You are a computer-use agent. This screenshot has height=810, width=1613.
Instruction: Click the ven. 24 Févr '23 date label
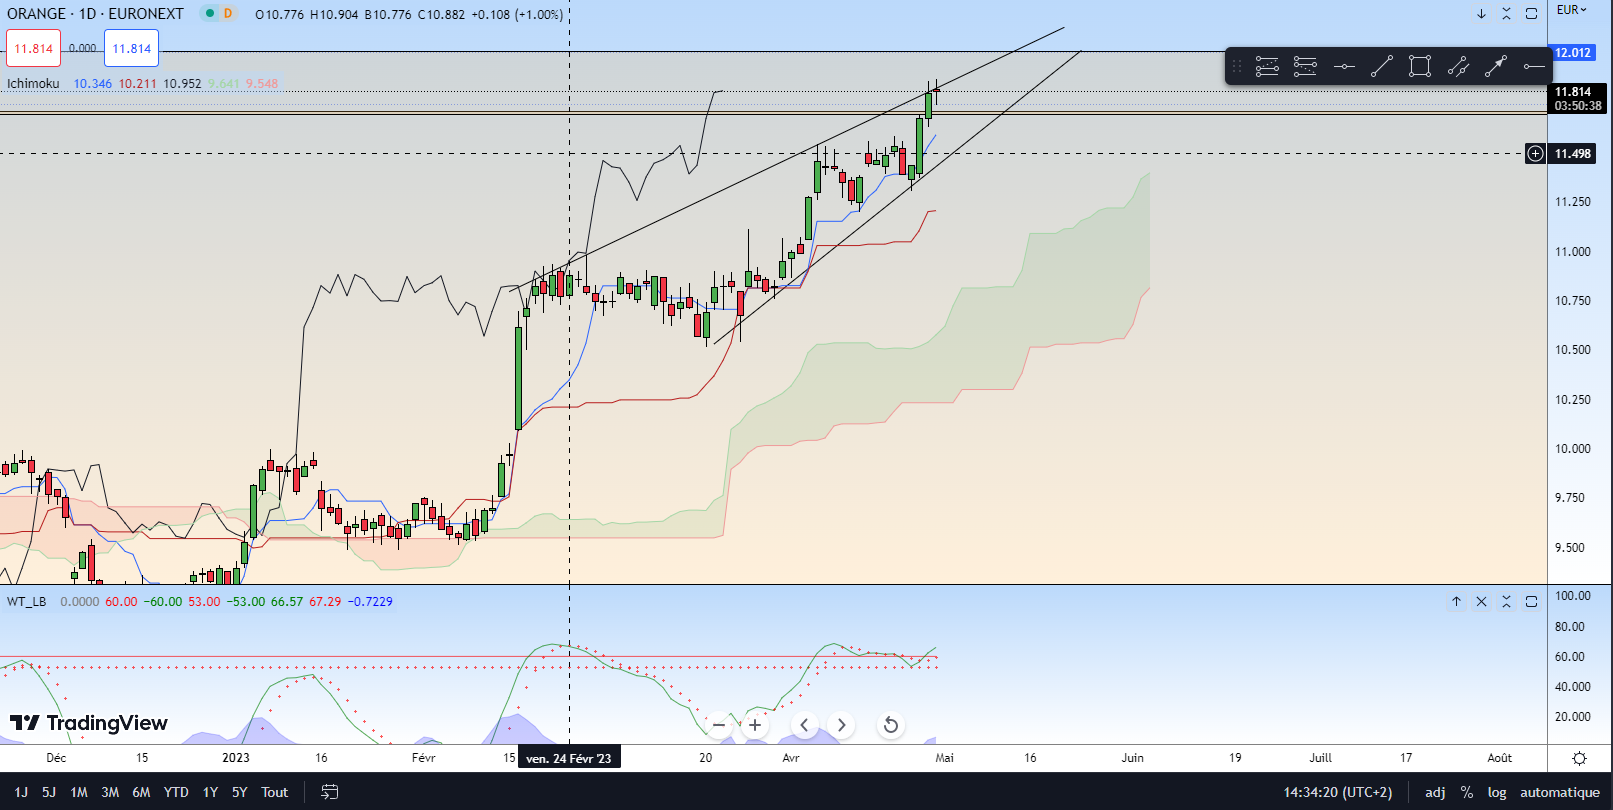(x=569, y=758)
